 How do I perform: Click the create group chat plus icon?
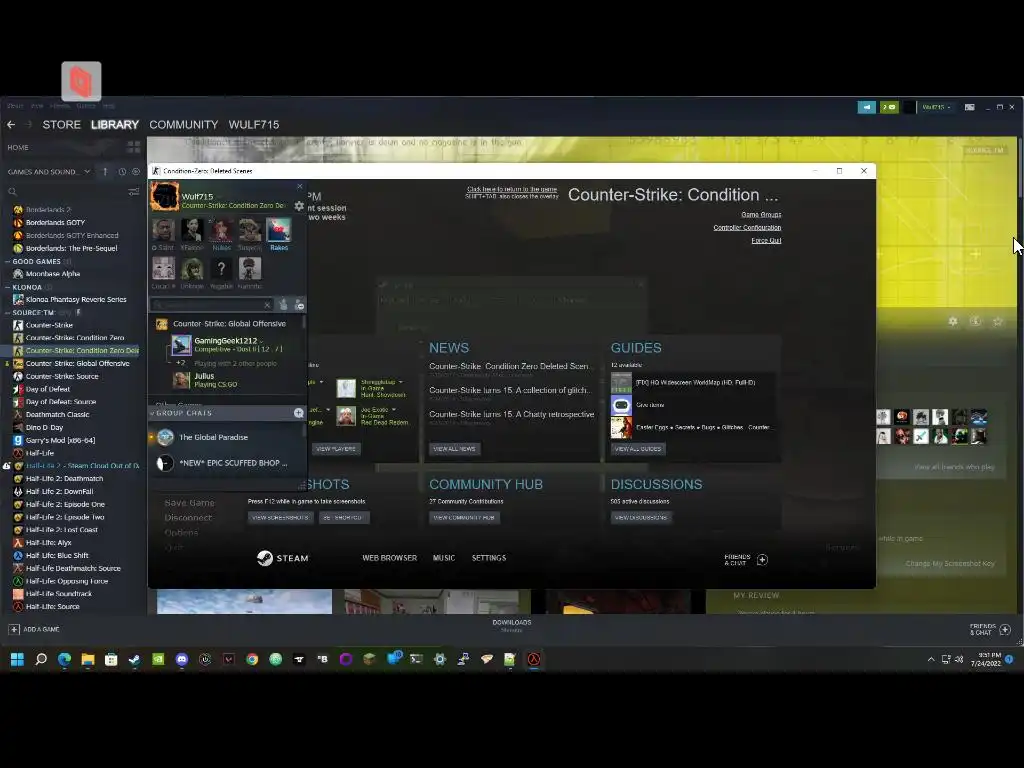(x=298, y=413)
